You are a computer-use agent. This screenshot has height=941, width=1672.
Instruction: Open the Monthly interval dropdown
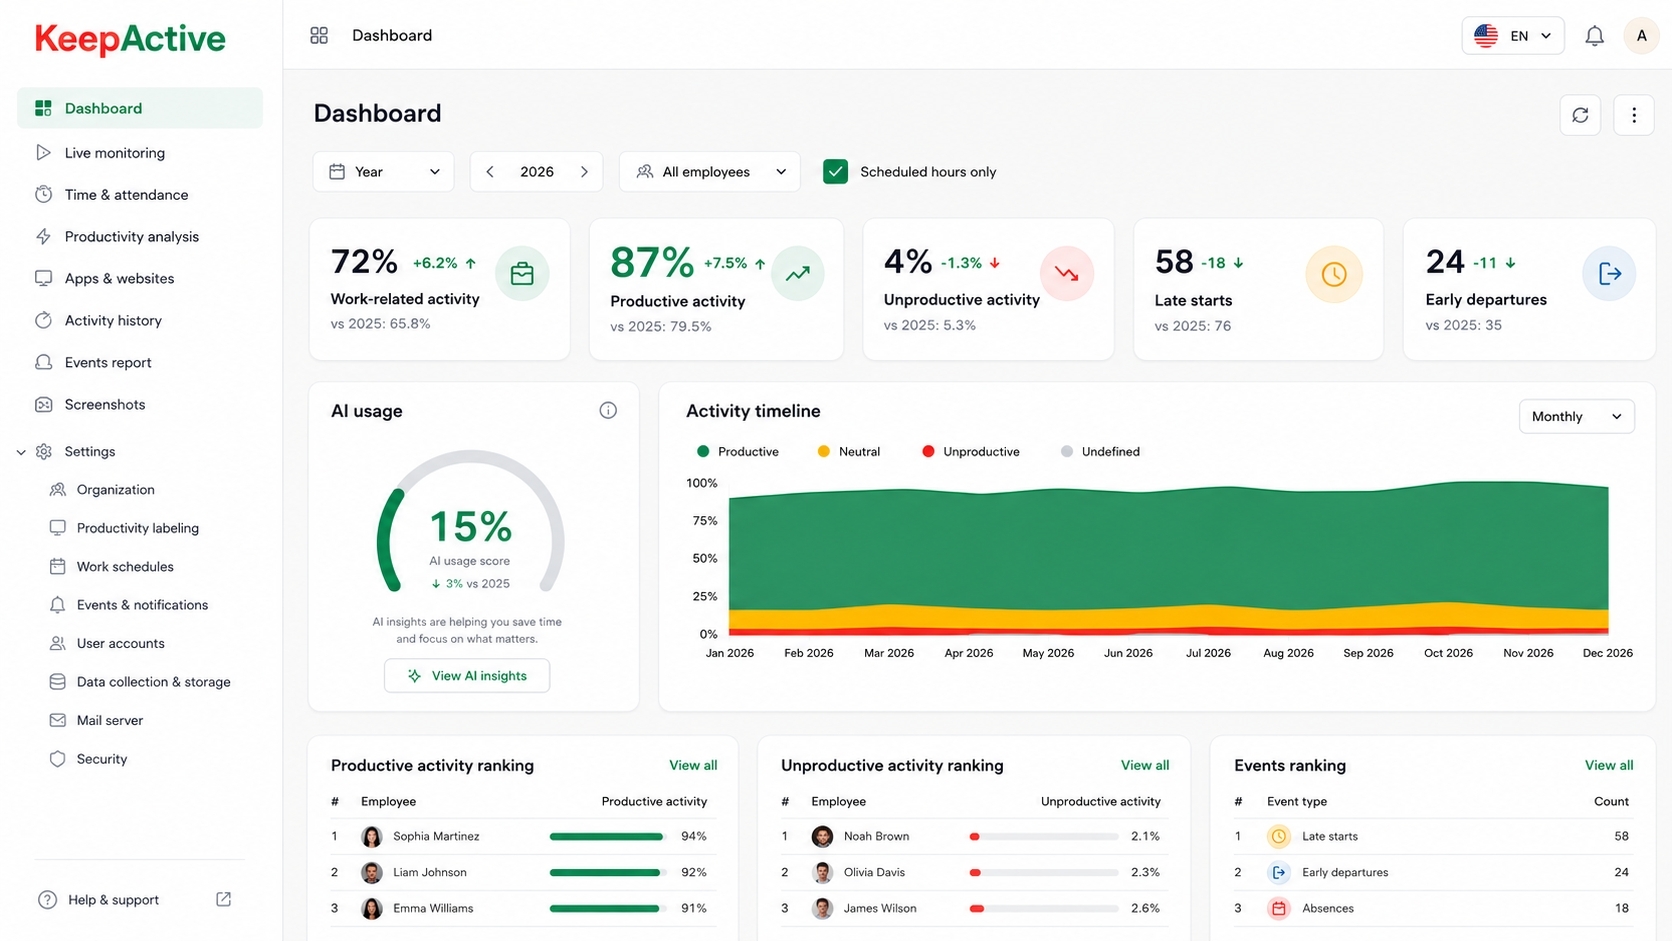1577,417
